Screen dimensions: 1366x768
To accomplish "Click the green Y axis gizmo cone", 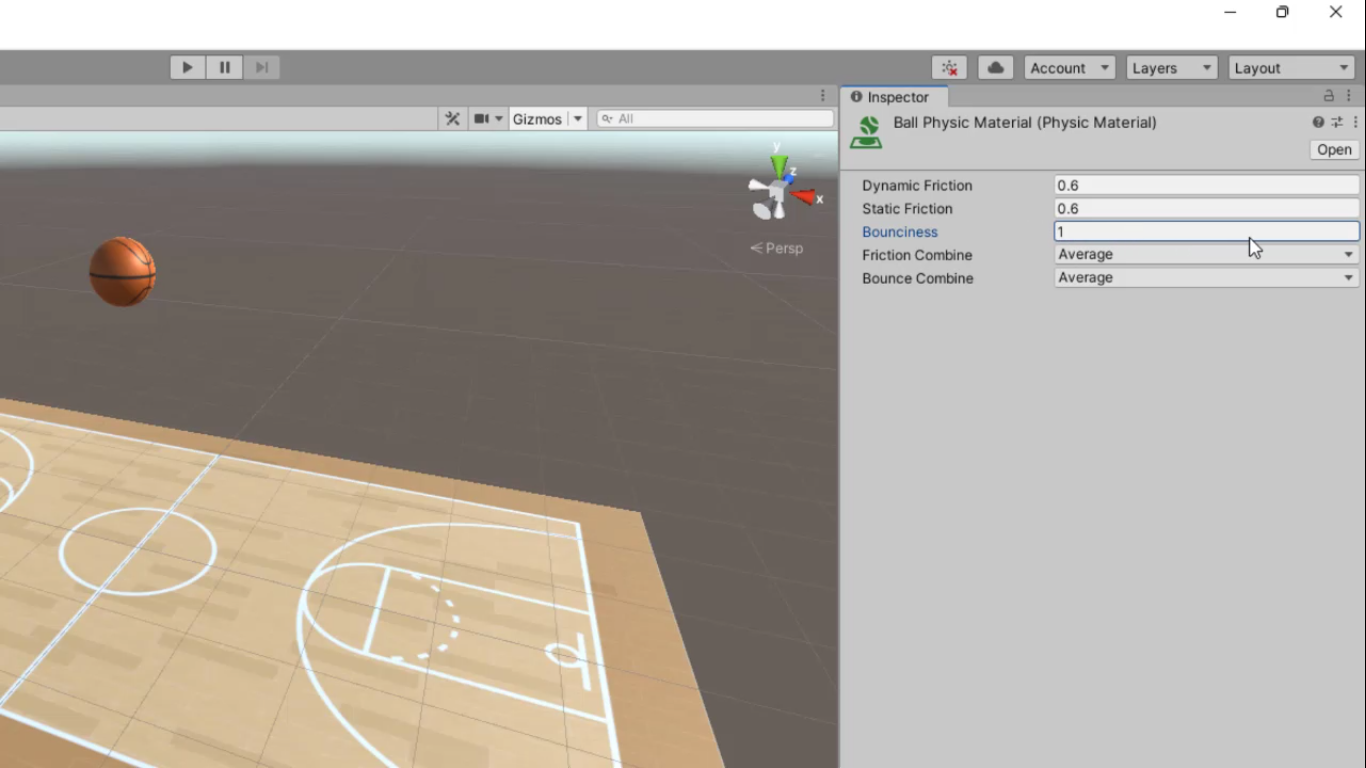I will tap(778, 166).
